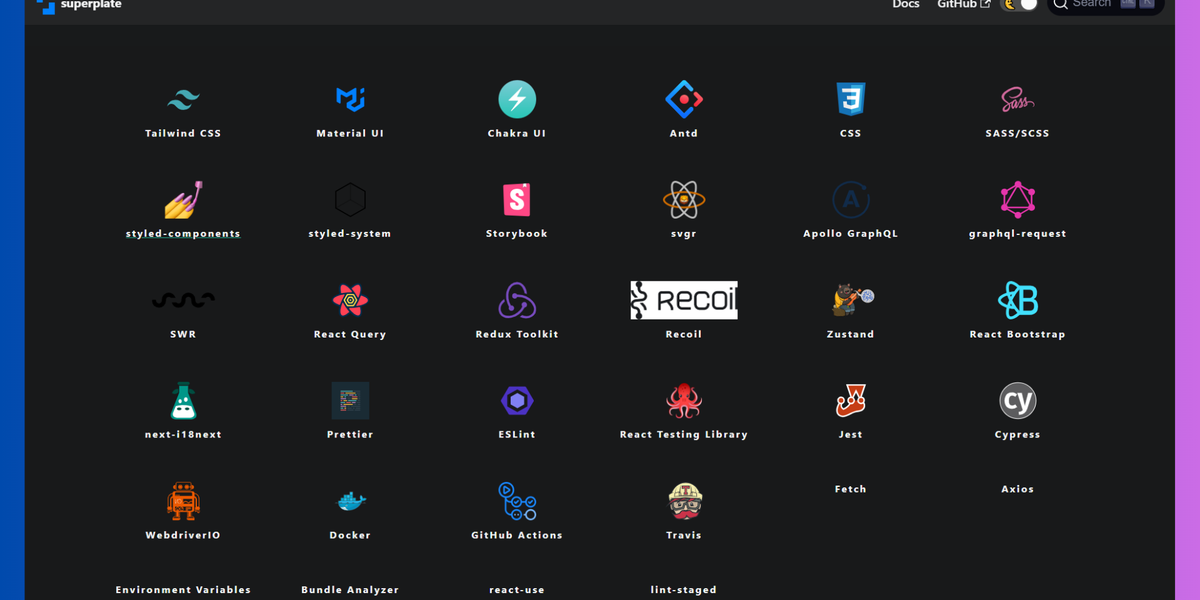The image size is (1200, 600).
Task: Select the Prettier P icon
Action: point(350,401)
